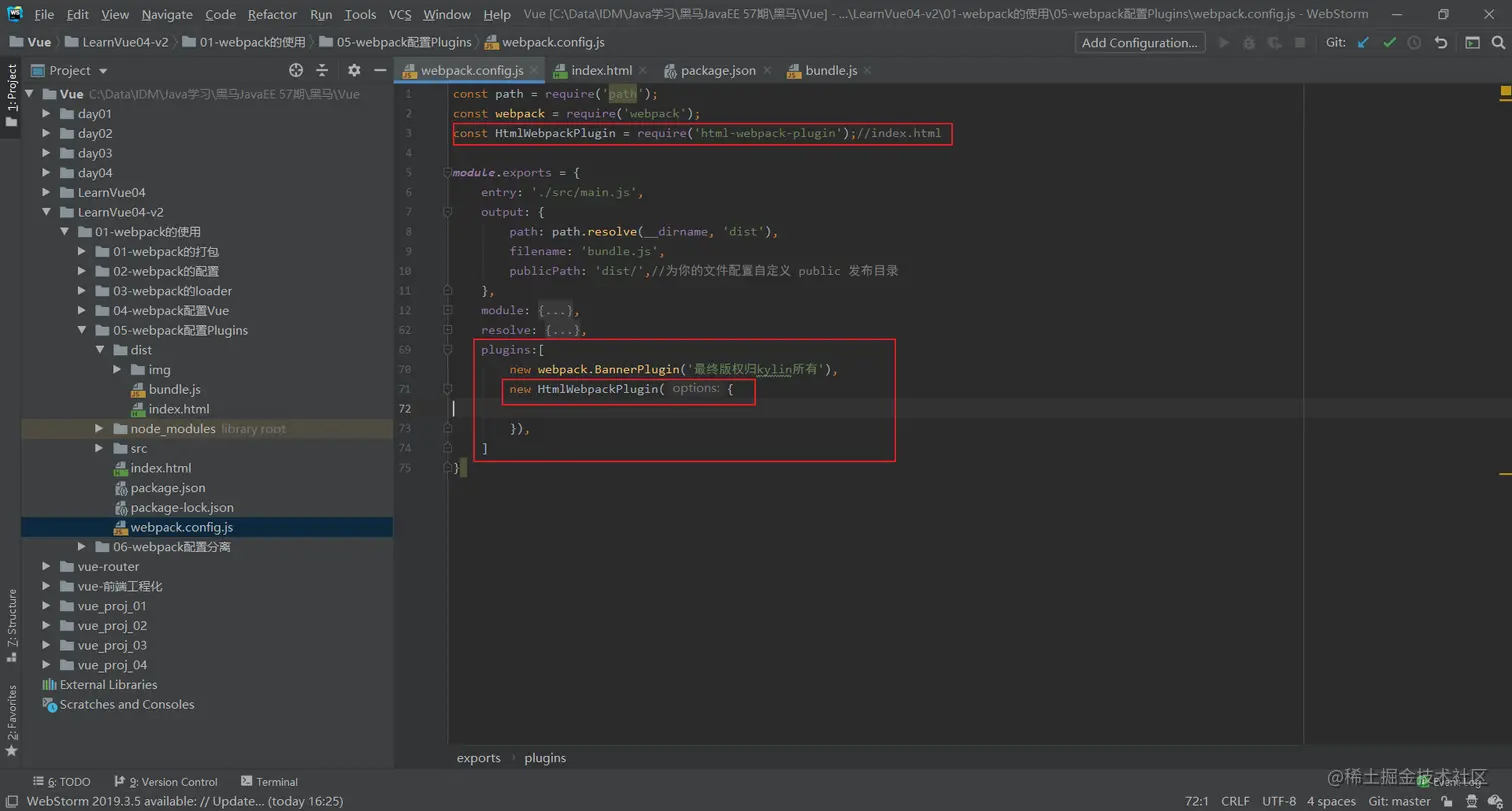Click the status bar cloud settings icon
This screenshot has height=811, width=1512.
coord(1495,801)
